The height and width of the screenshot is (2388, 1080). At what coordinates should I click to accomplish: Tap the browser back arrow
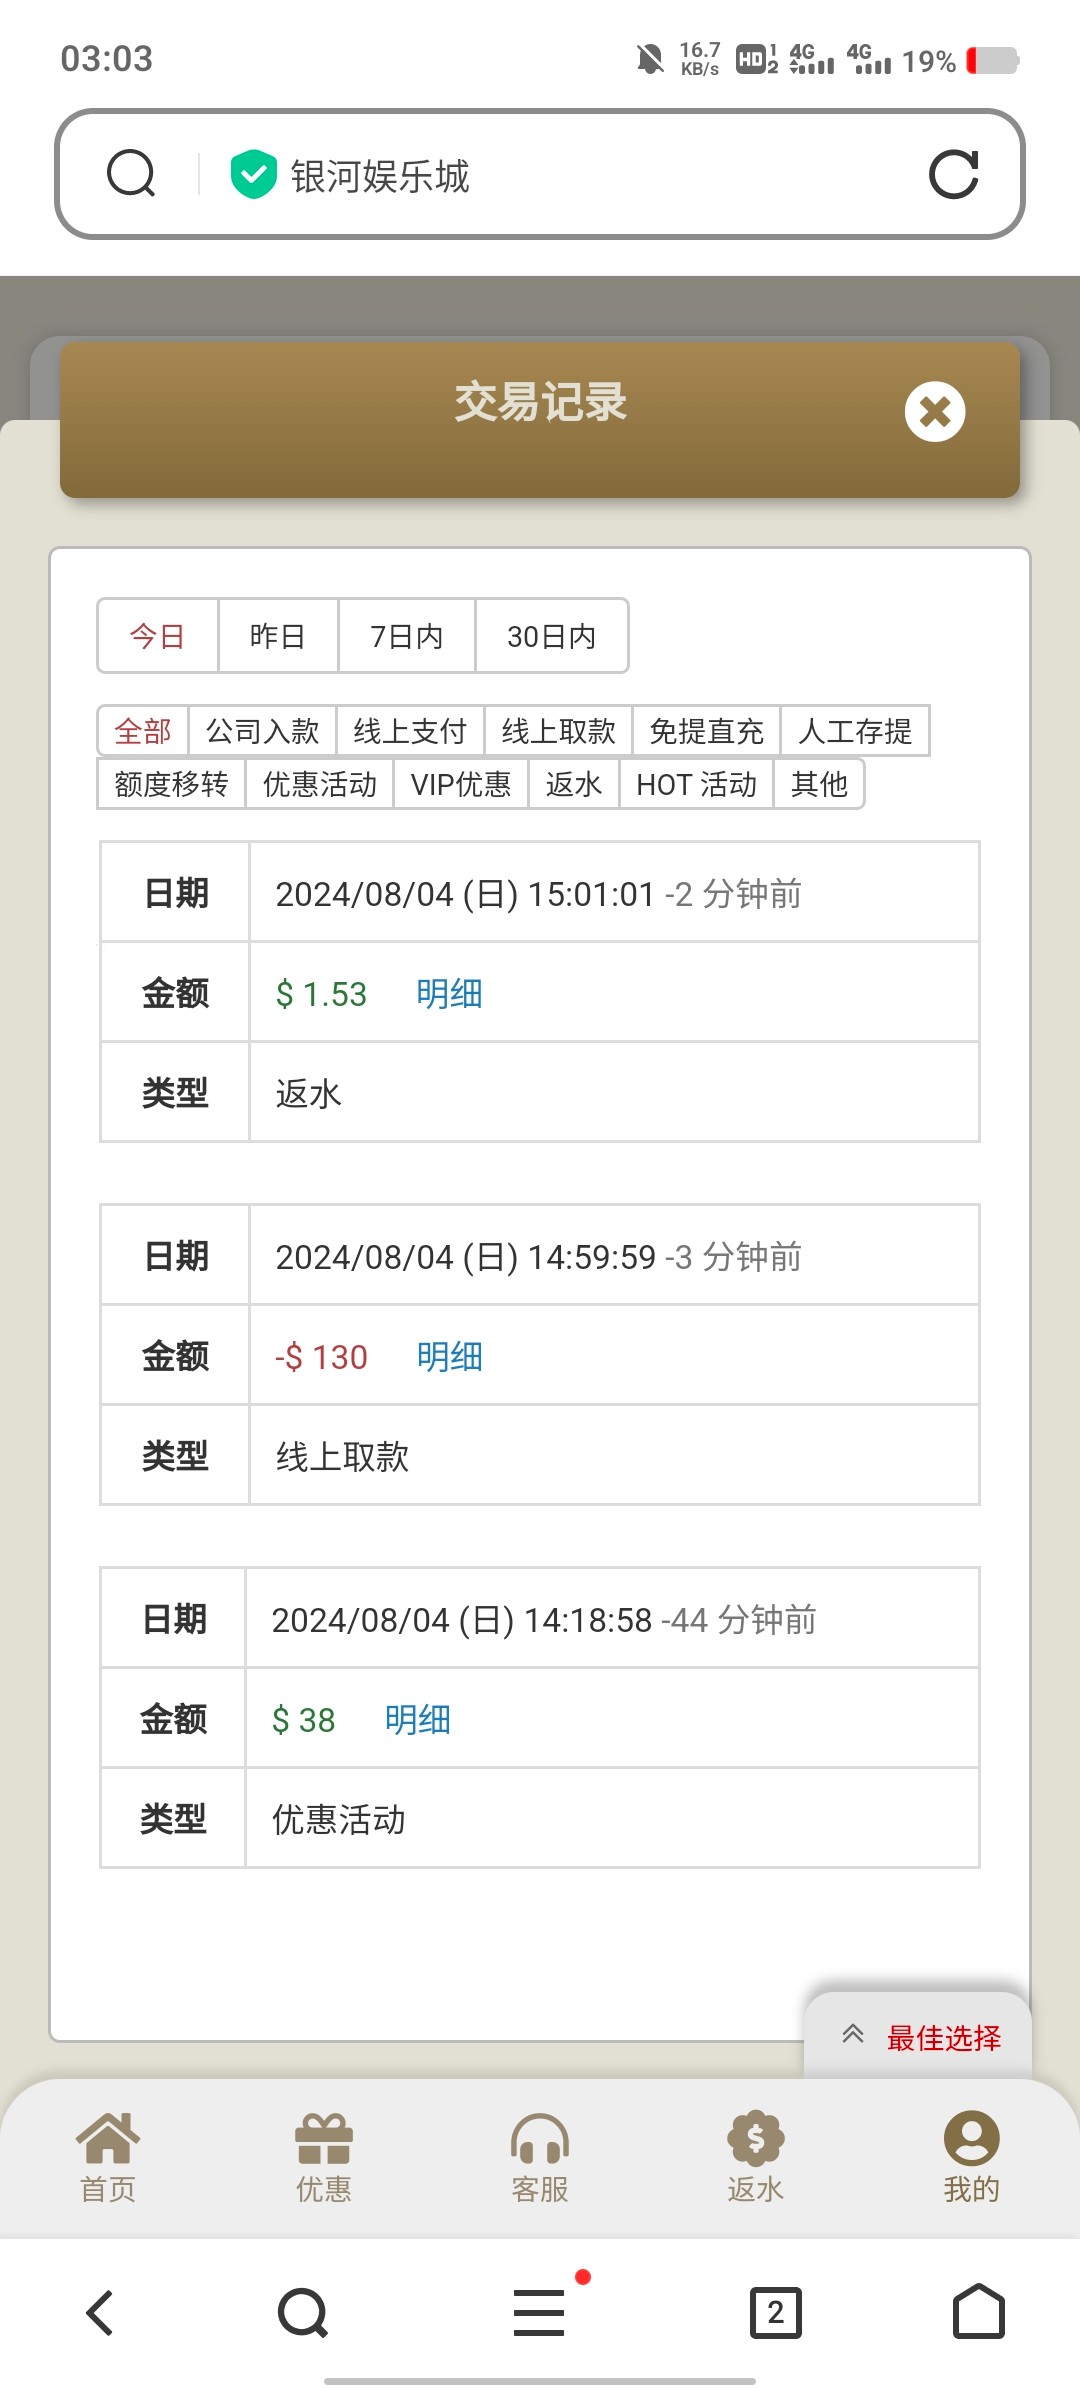[x=100, y=2312]
